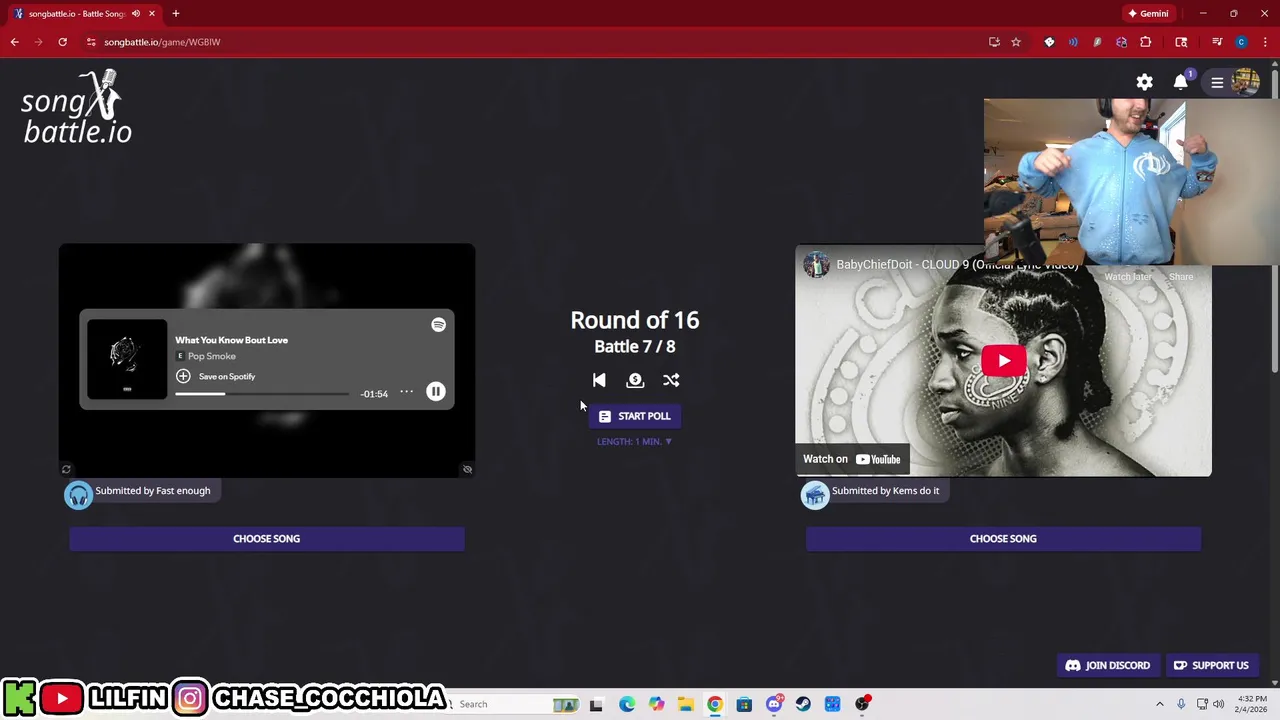Open the Extensions puzzle icon

pos(1145,42)
